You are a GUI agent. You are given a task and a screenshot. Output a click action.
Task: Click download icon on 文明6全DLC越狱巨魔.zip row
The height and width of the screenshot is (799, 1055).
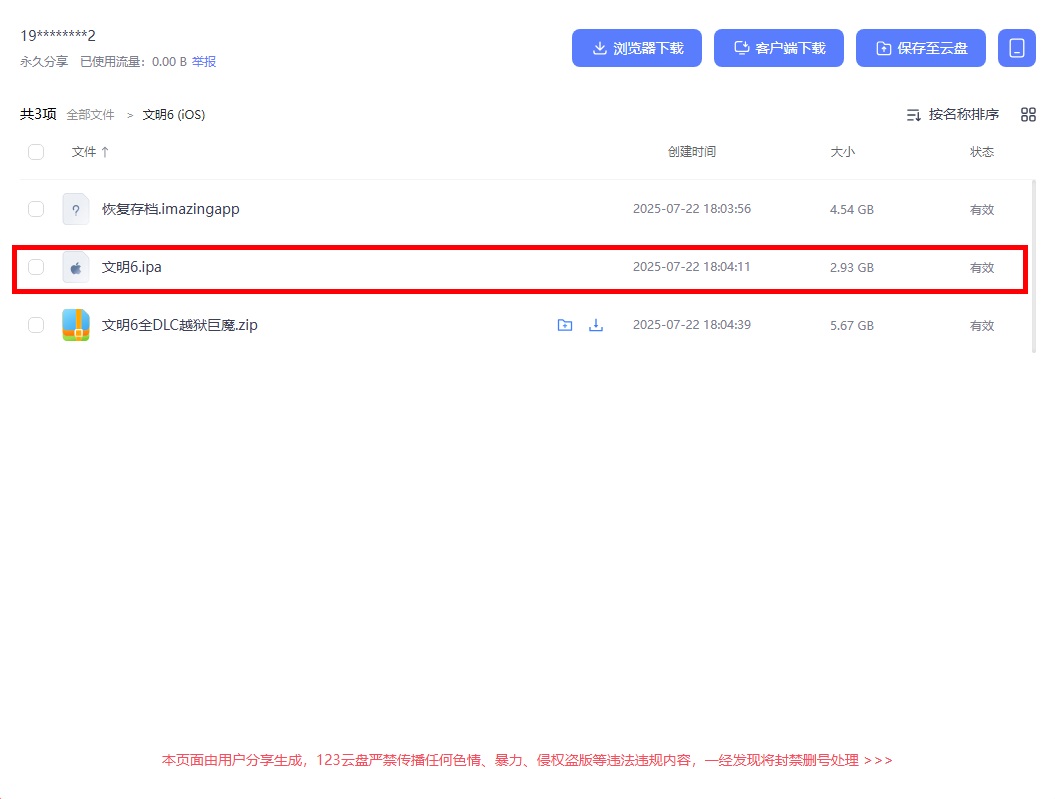[596, 325]
